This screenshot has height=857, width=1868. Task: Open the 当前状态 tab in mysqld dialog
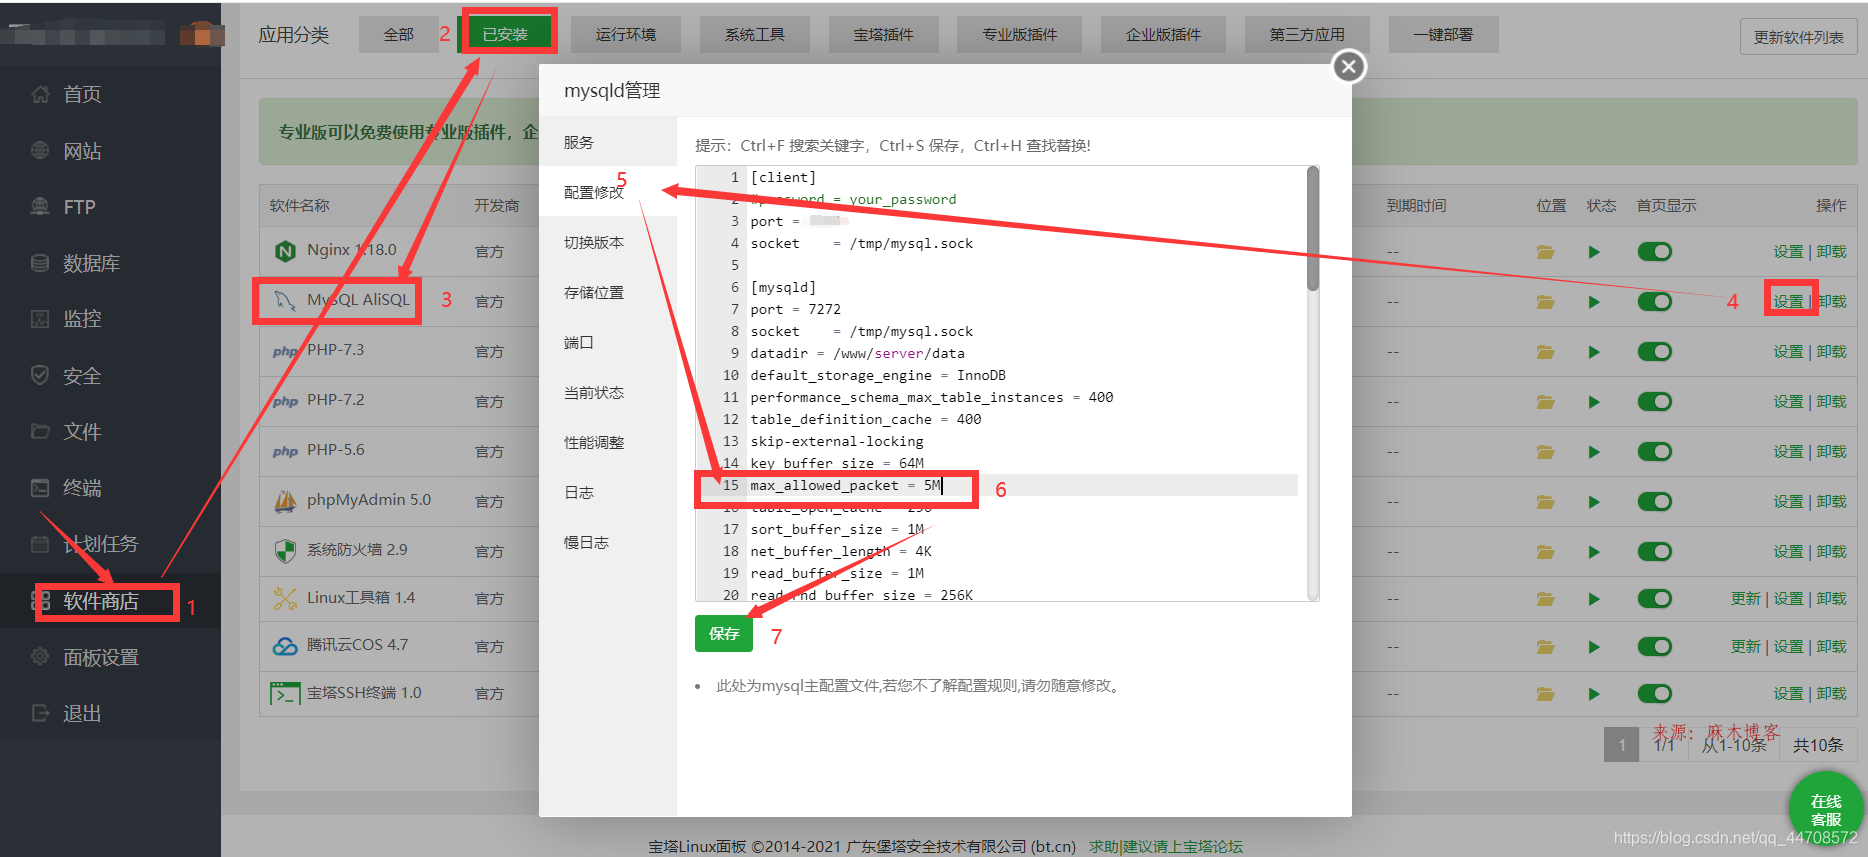[x=608, y=392]
